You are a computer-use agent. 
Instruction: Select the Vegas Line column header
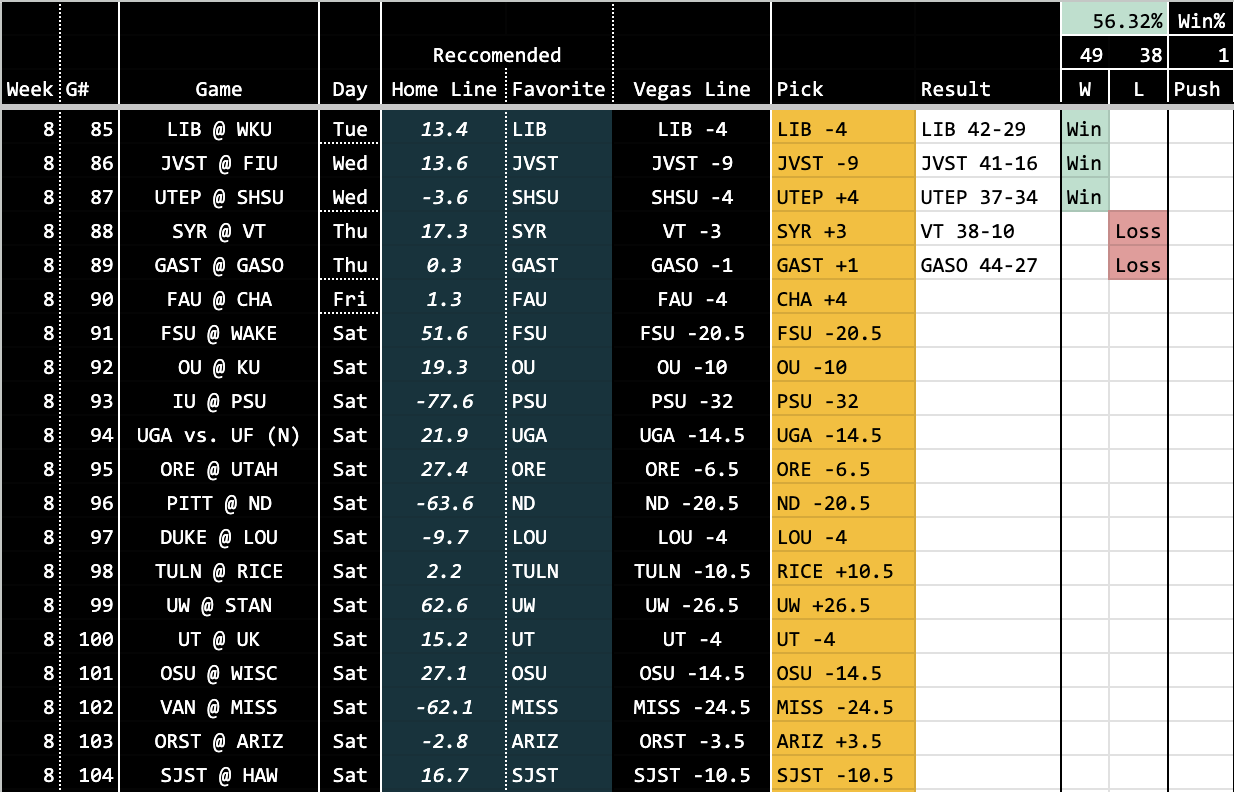pyautogui.click(x=691, y=89)
